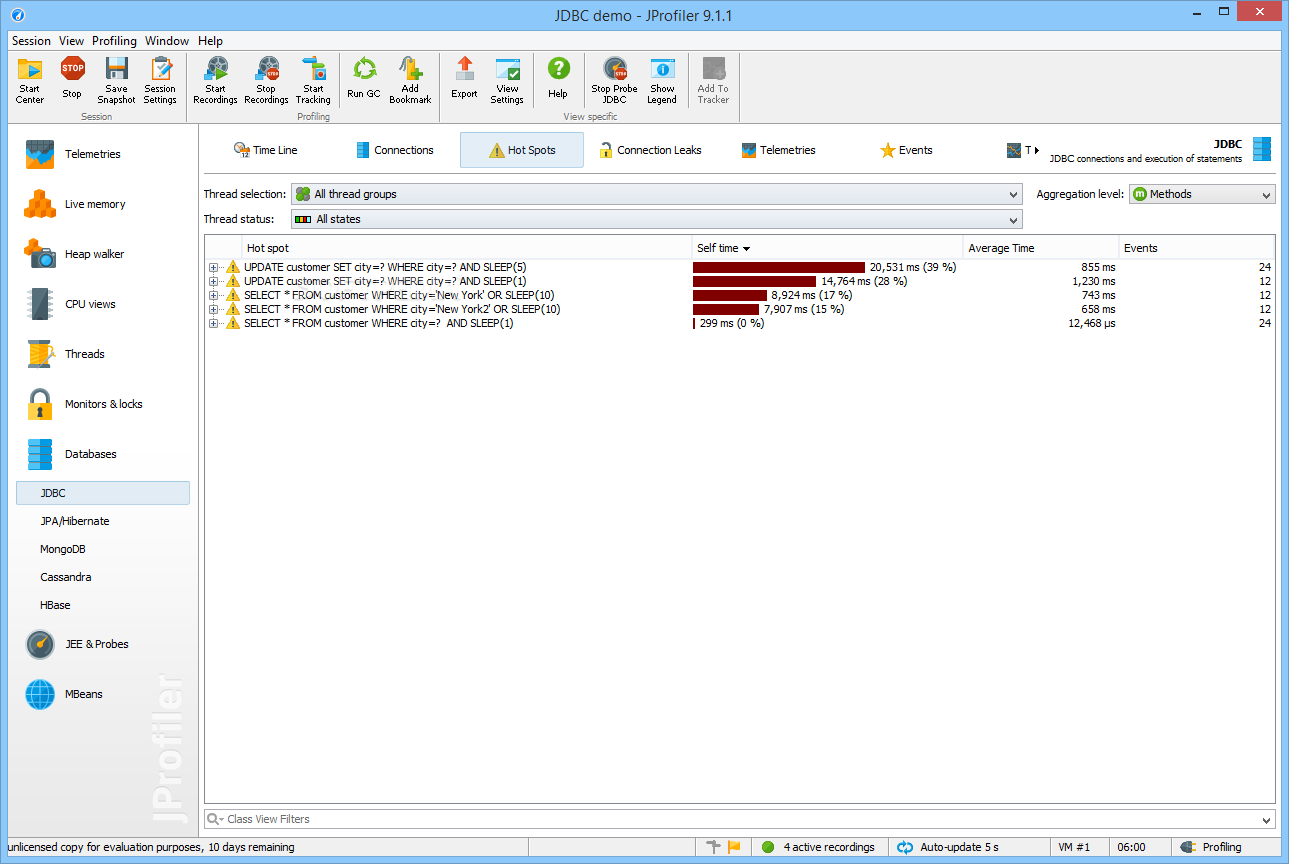Open the Aggregation level Methods dropdown
1289x864 pixels.
tap(1202, 194)
